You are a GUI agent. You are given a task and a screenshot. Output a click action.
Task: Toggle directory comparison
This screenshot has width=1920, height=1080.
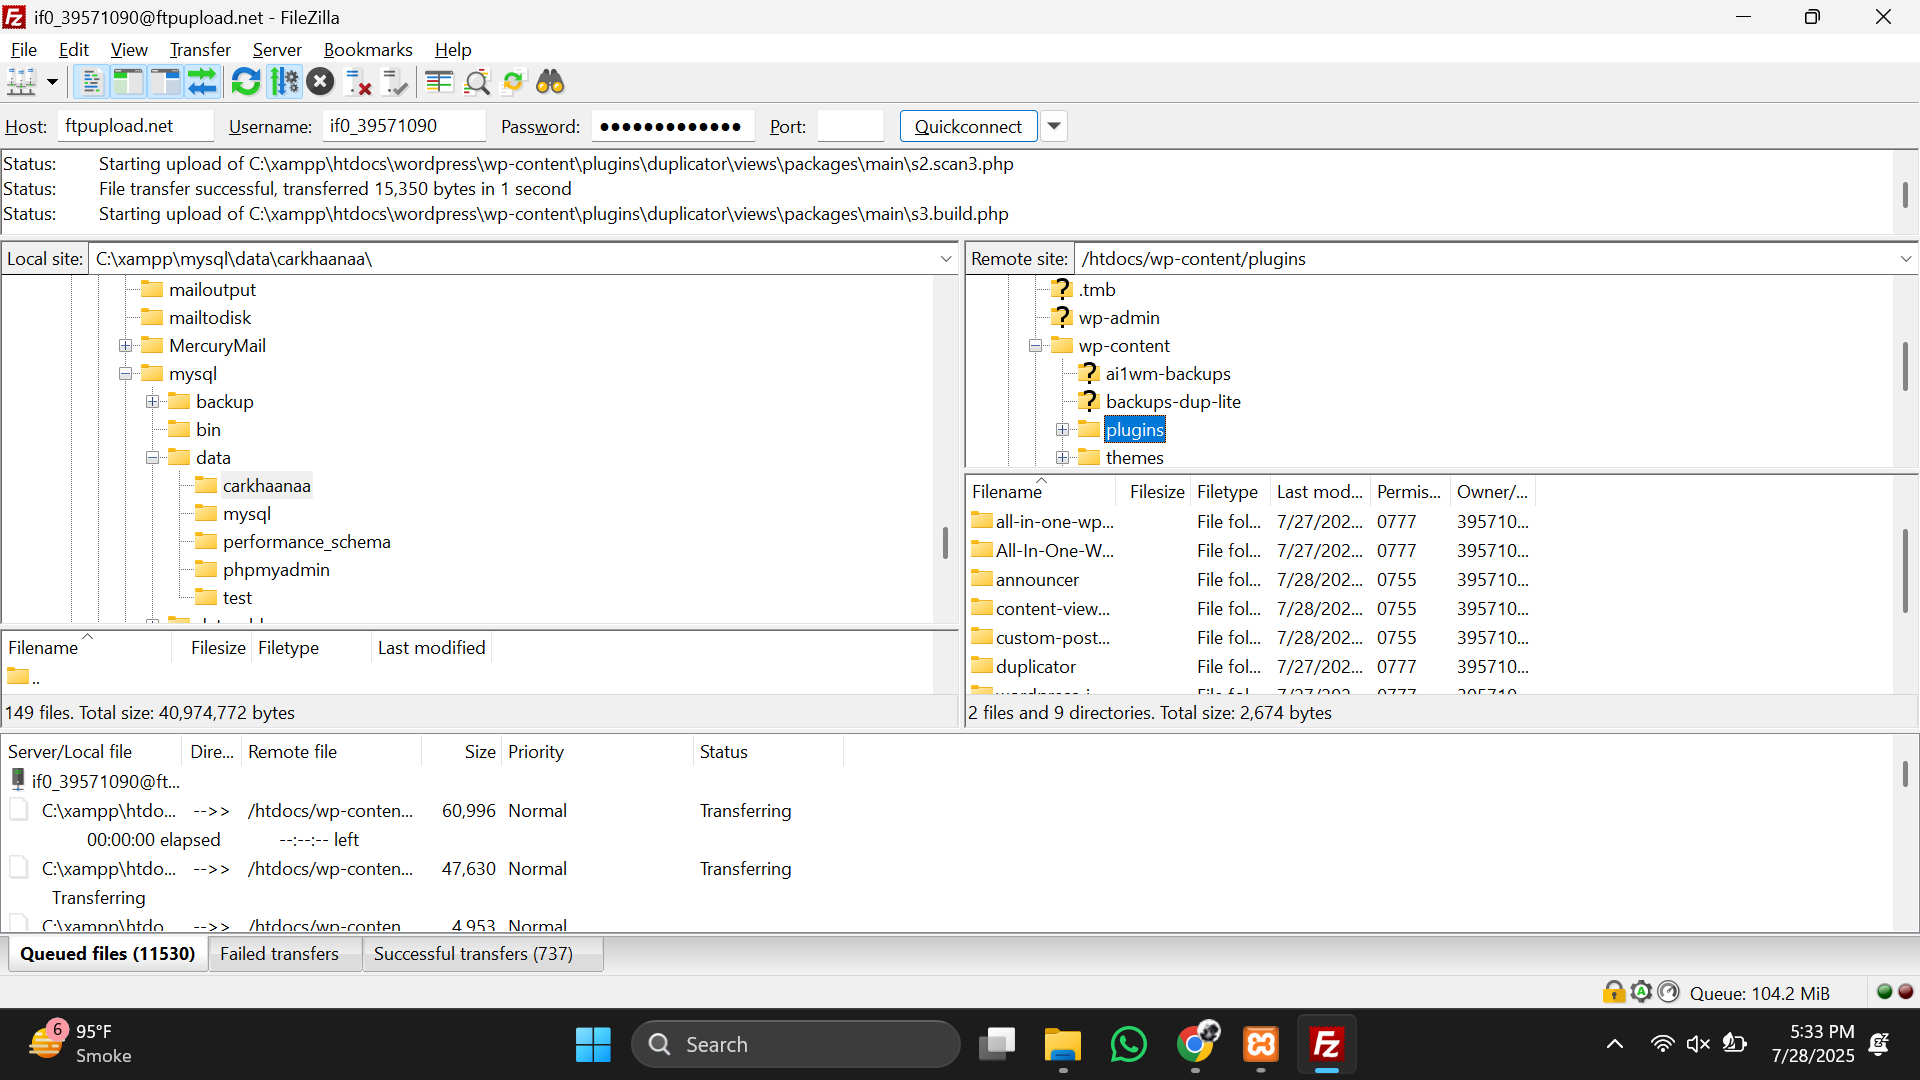[x=477, y=82]
